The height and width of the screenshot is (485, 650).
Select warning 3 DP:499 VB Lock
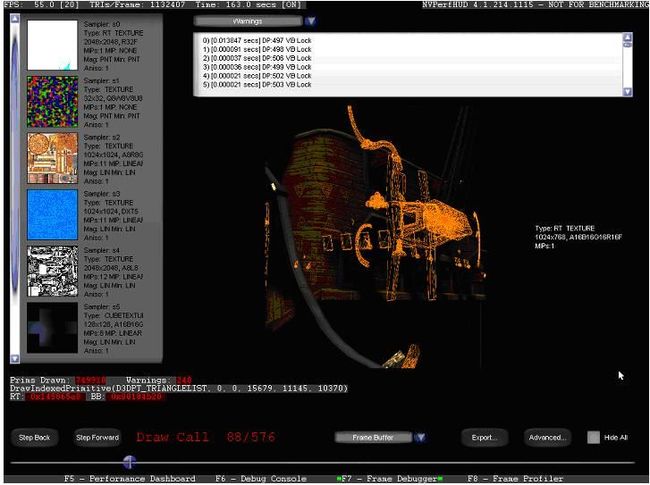coord(257,67)
